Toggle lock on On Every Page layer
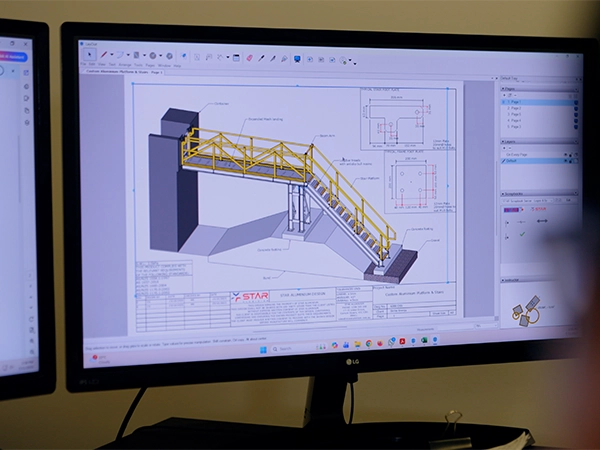 point(571,155)
